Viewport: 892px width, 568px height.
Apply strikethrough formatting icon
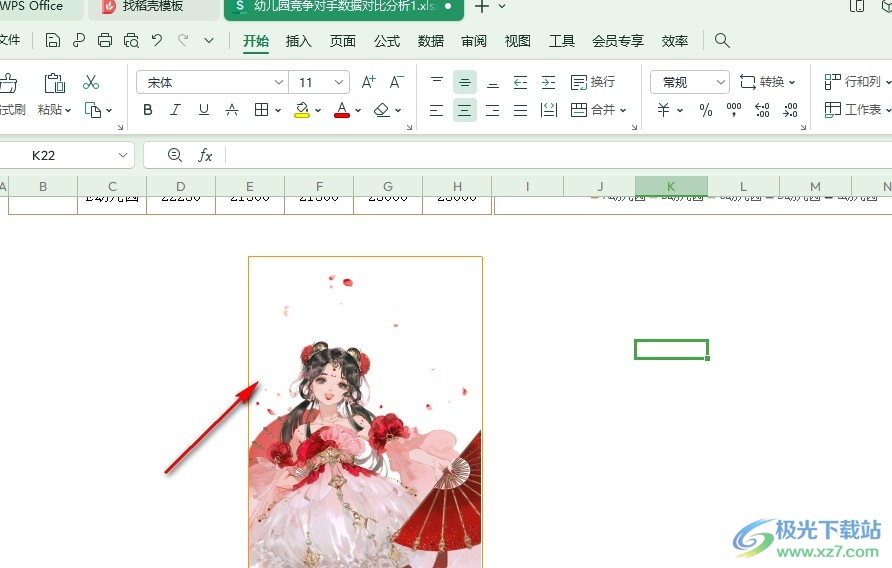point(232,110)
